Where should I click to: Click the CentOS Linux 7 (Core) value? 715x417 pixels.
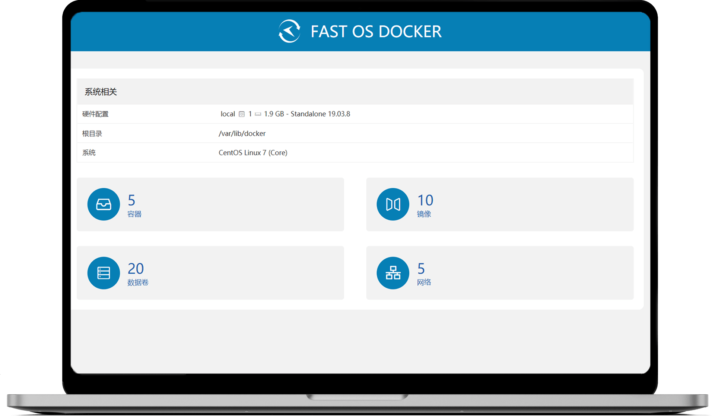pyautogui.click(x=260, y=153)
